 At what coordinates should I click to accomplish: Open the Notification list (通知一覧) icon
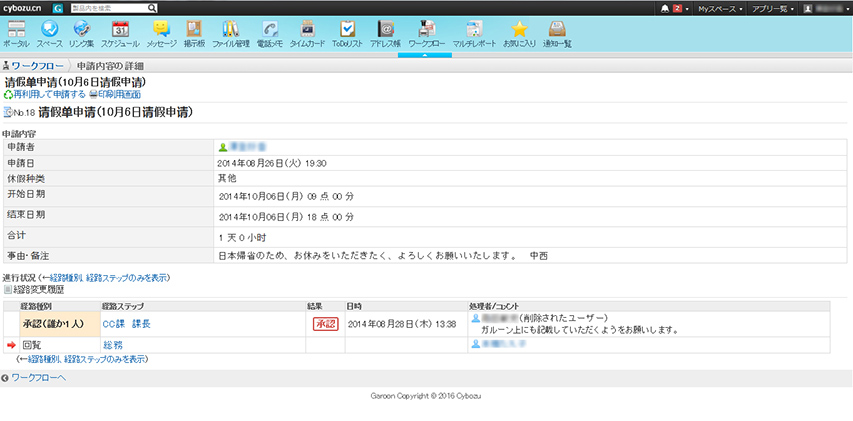pyautogui.click(x=557, y=29)
